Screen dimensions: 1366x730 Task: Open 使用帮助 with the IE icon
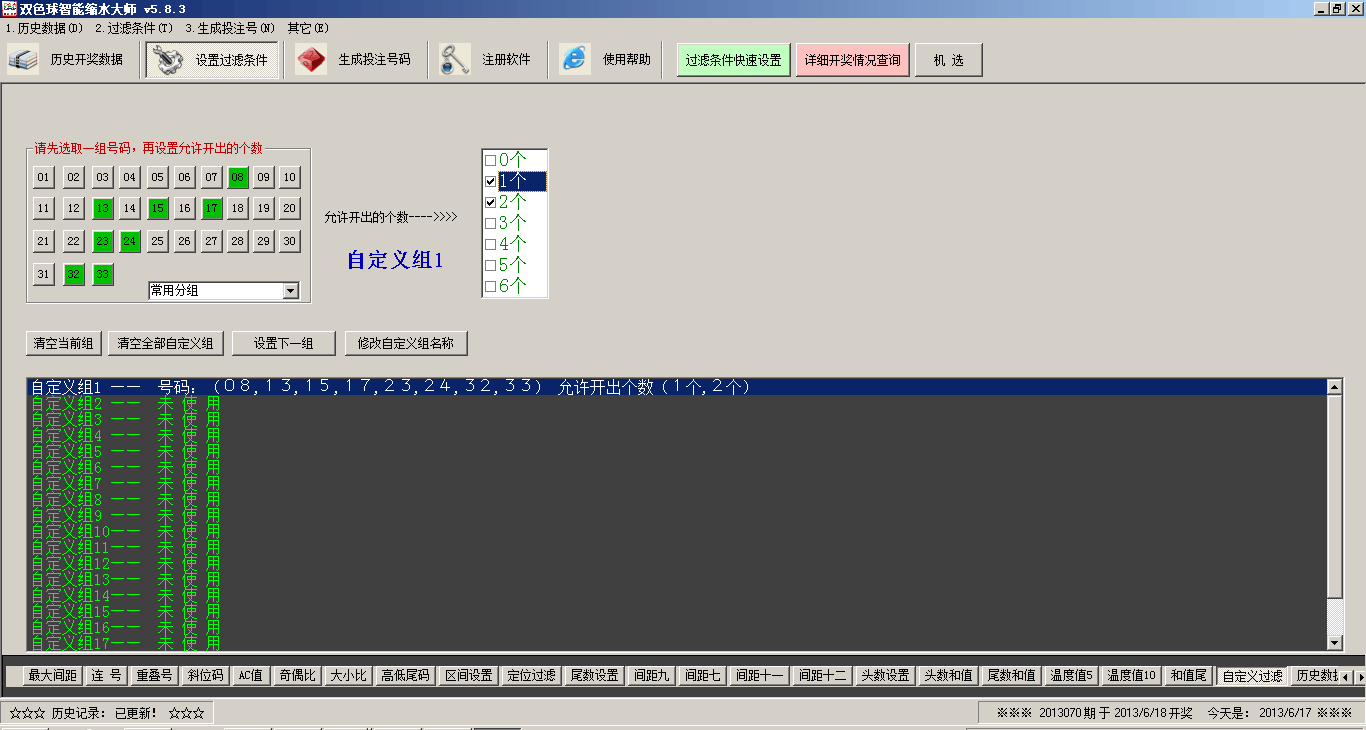click(607, 60)
